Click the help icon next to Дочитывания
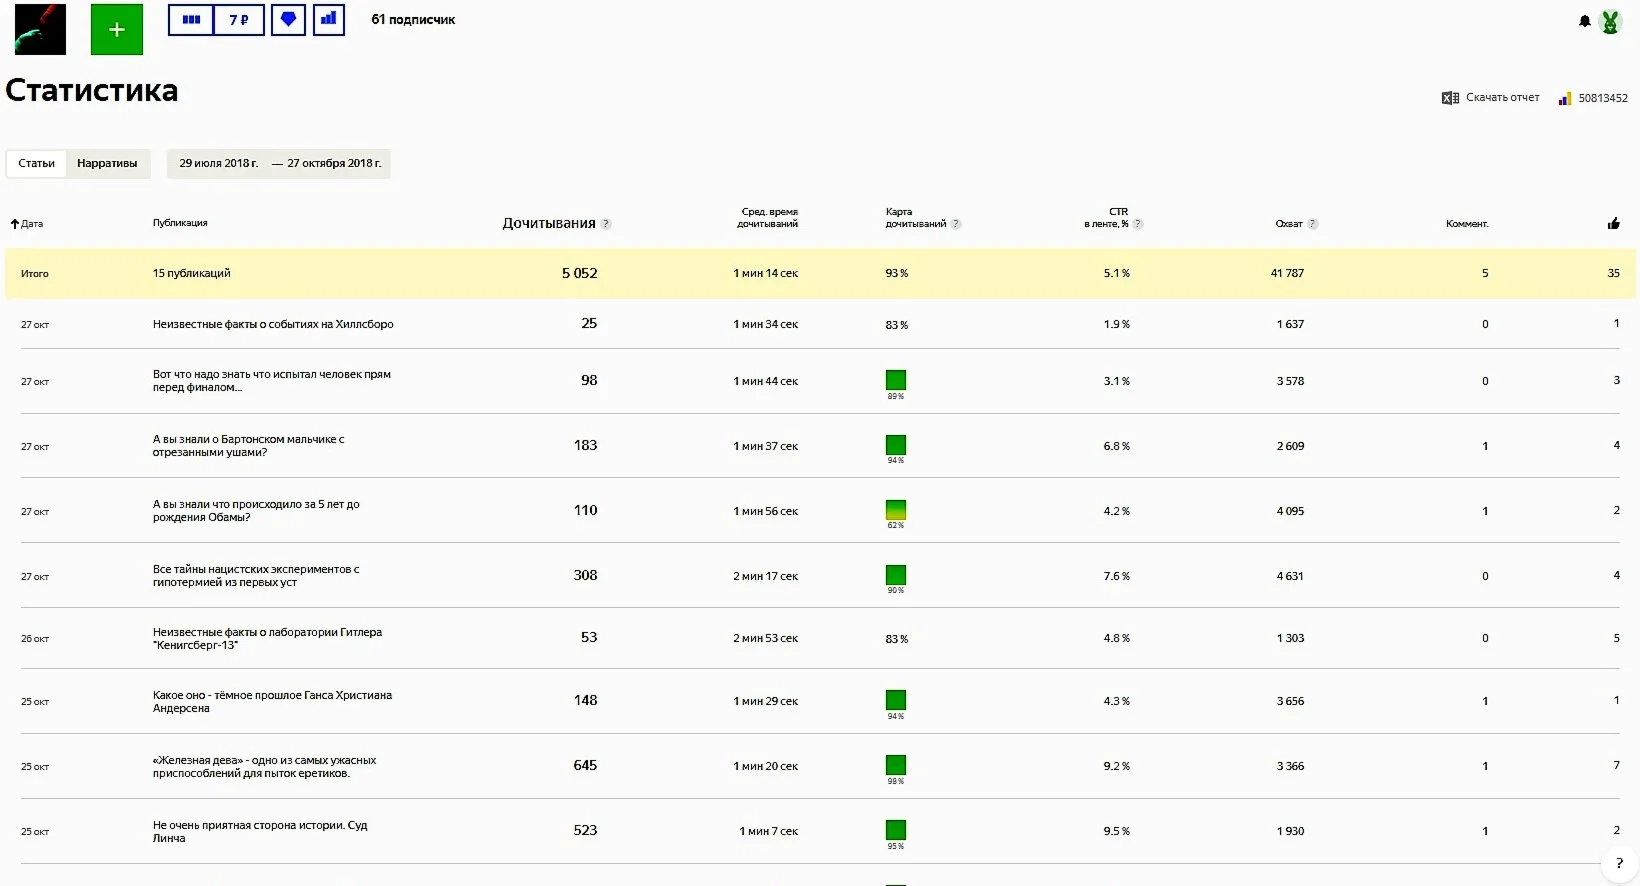Screen dimensions: 1640x886 click(606, 224)
